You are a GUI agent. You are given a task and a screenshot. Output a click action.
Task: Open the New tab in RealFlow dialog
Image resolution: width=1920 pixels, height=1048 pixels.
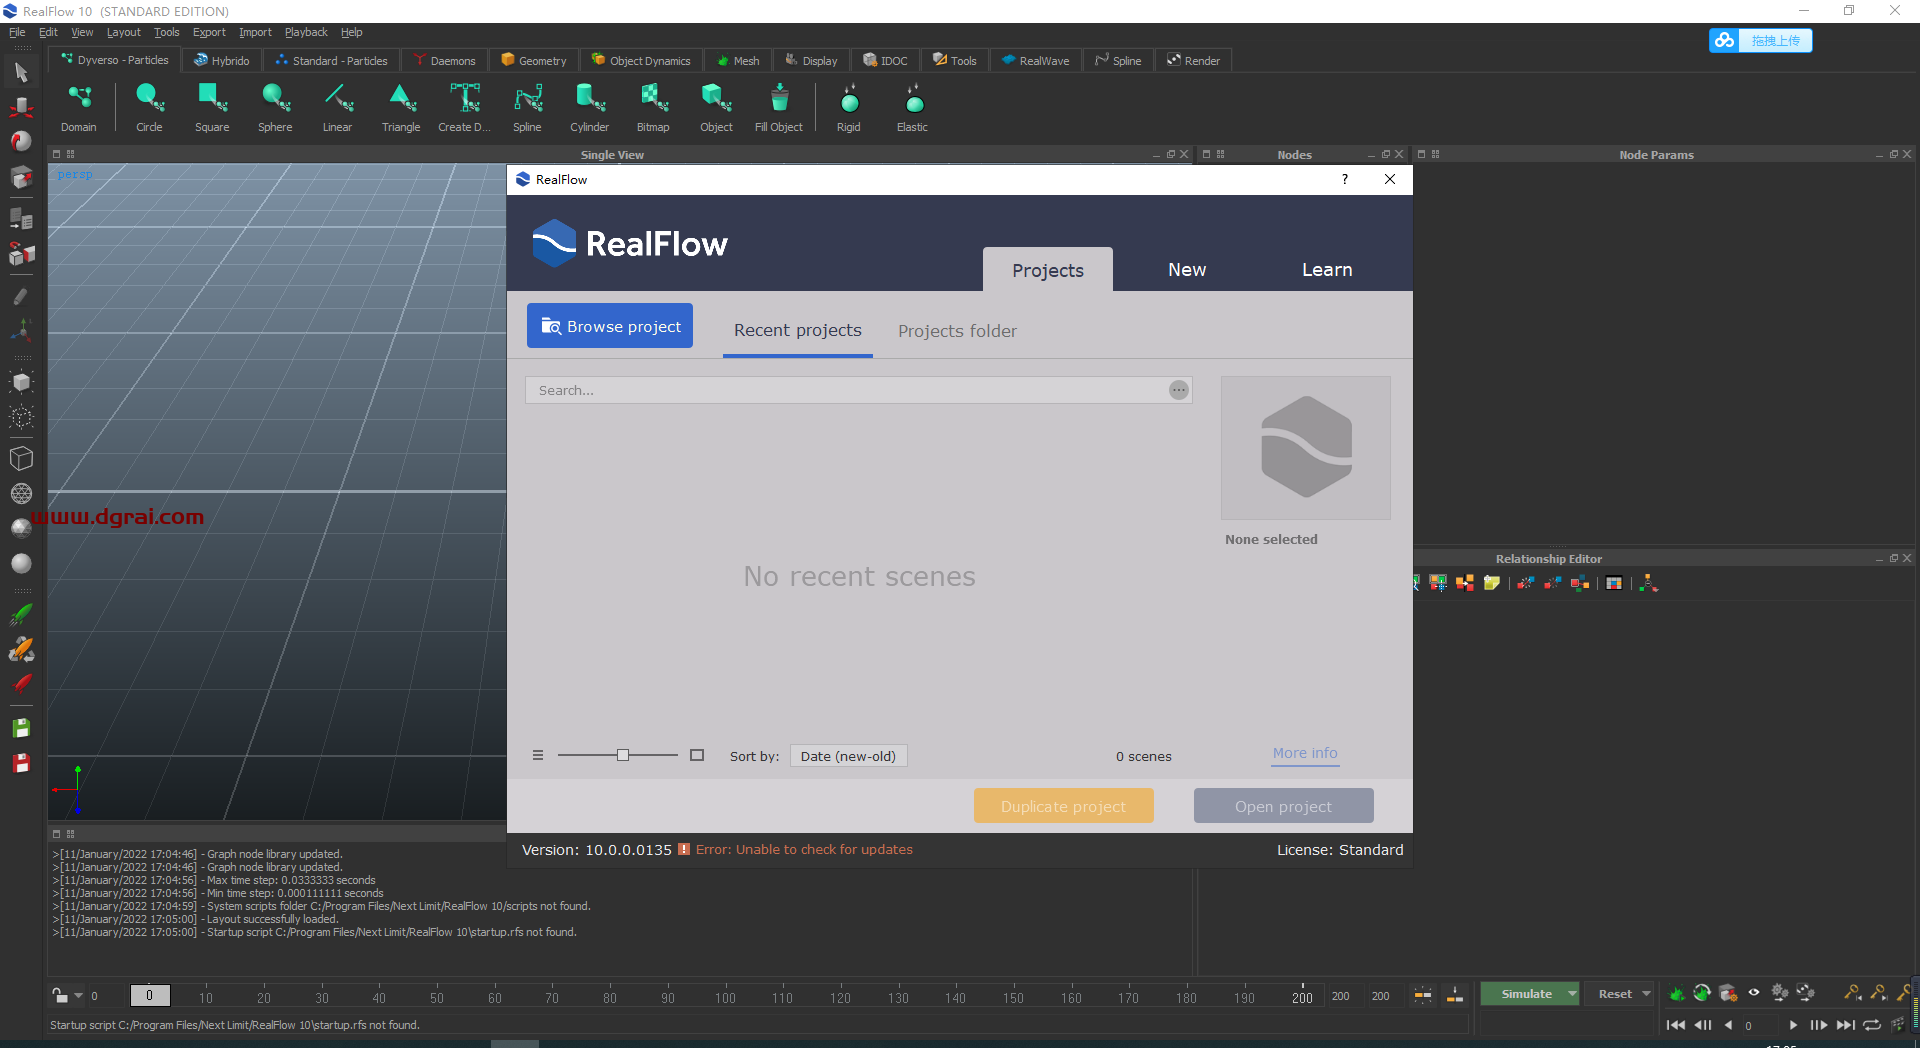(1187, 270)
